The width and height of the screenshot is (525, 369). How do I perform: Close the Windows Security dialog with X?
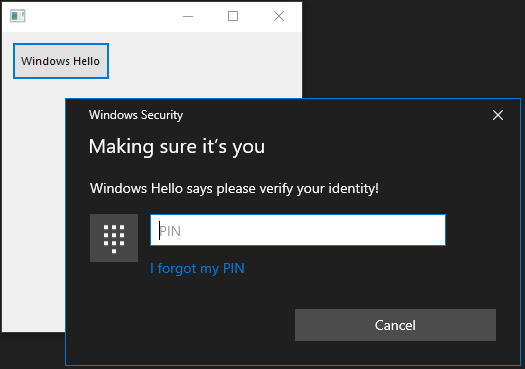pos(498,115)
